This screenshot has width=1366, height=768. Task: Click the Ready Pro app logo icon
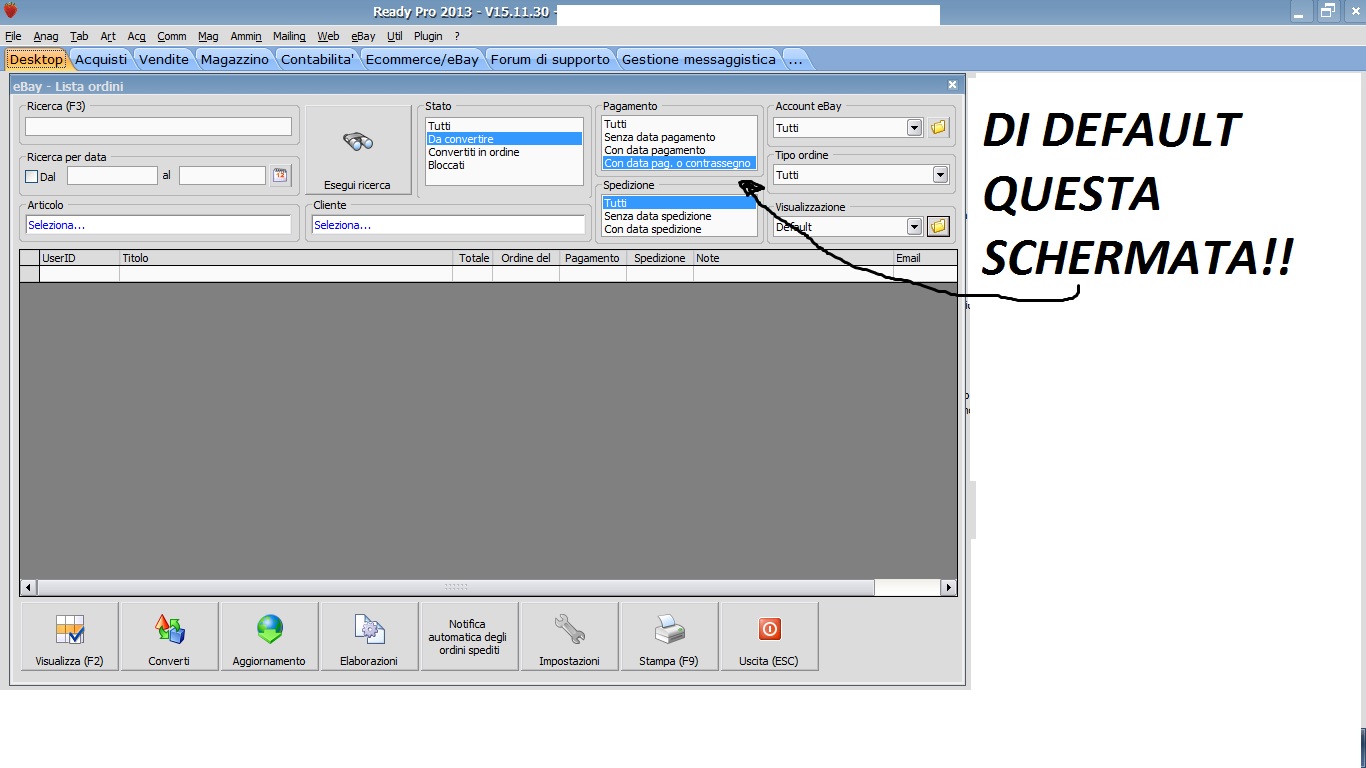11,11
